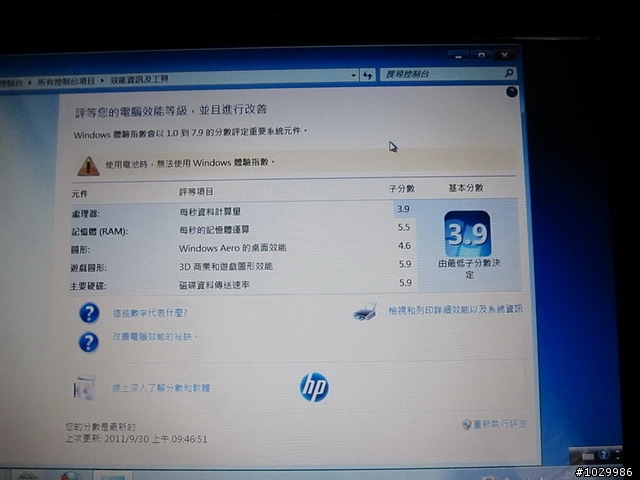Minimize the performance information window
This screenshot has height=480, width=640.
458,56
